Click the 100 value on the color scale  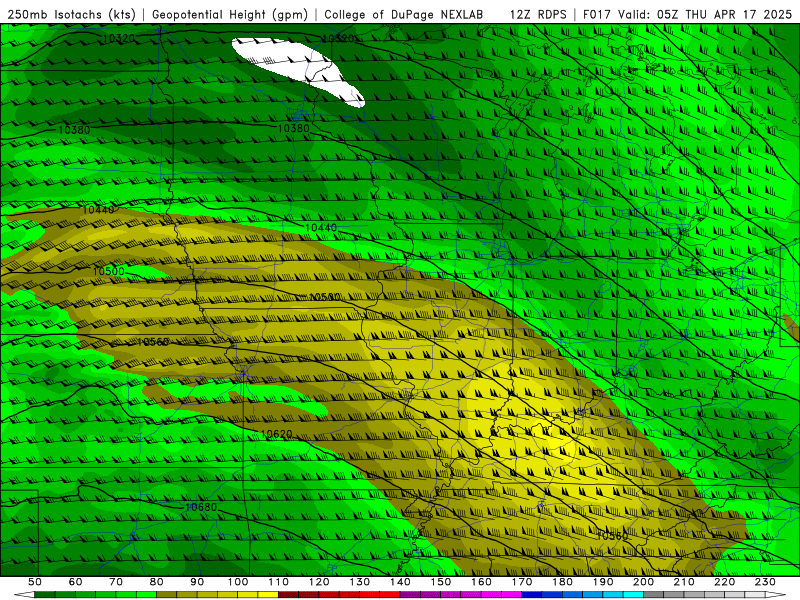[x=238, y=582]
